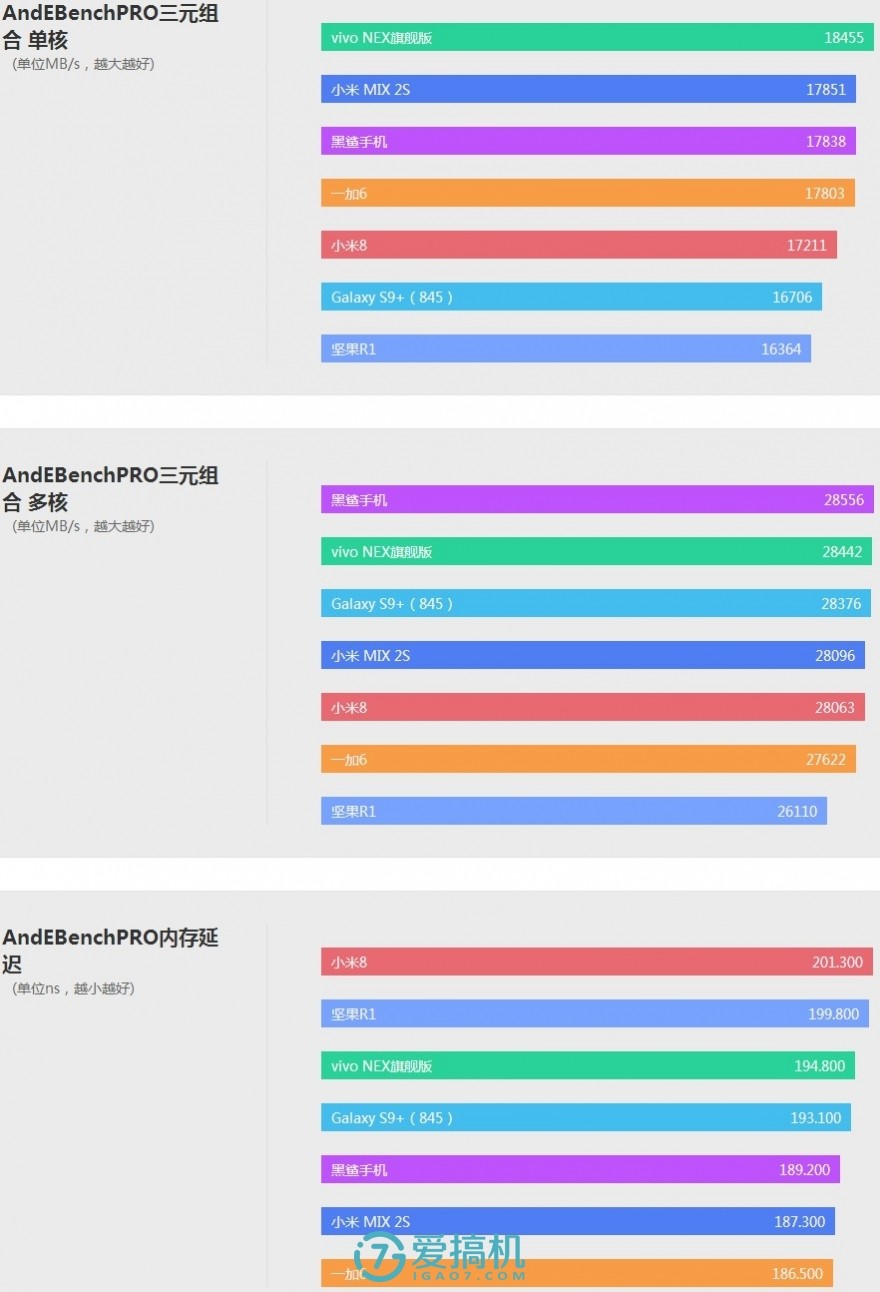Click 一加6 label in 多核 chart
The height and width of the screenshot is (1292, 880).
[x=349, y=760]
